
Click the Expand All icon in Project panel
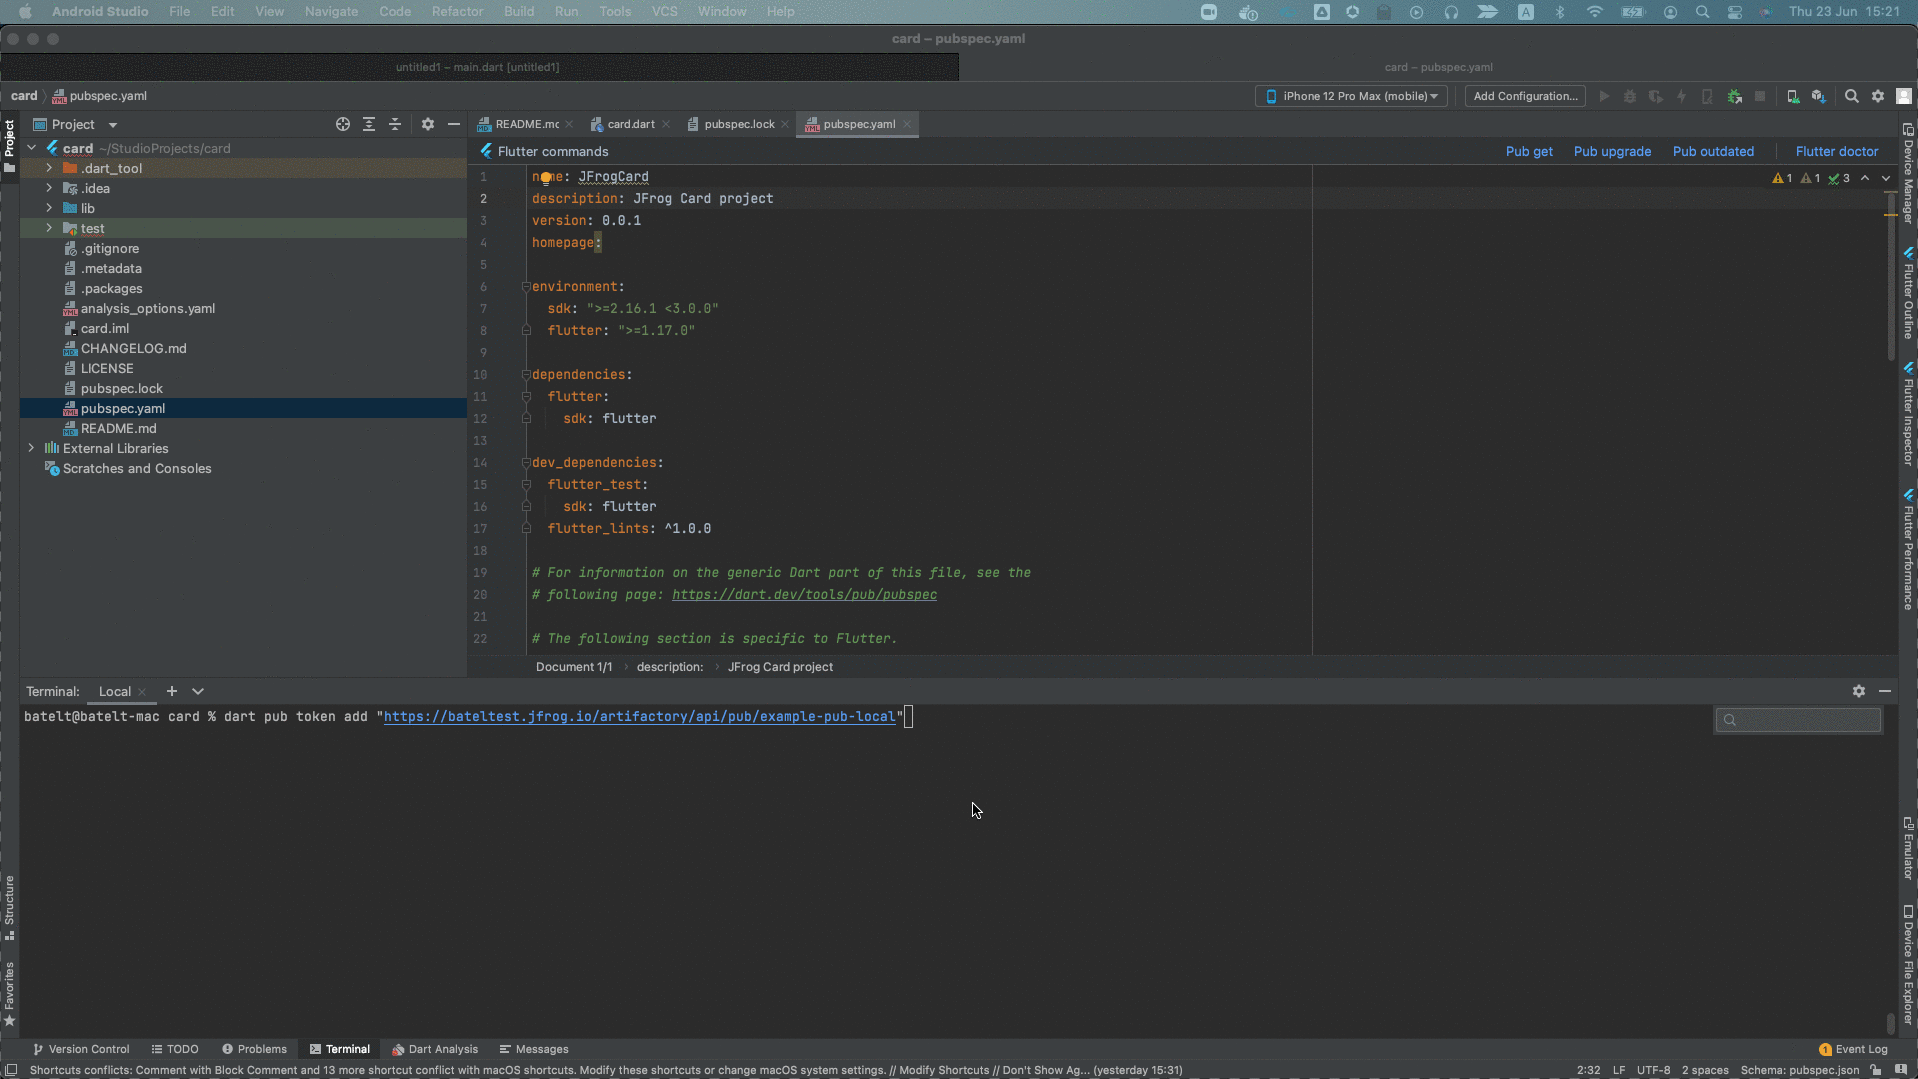pyautogui.click(x=369, y=124)
